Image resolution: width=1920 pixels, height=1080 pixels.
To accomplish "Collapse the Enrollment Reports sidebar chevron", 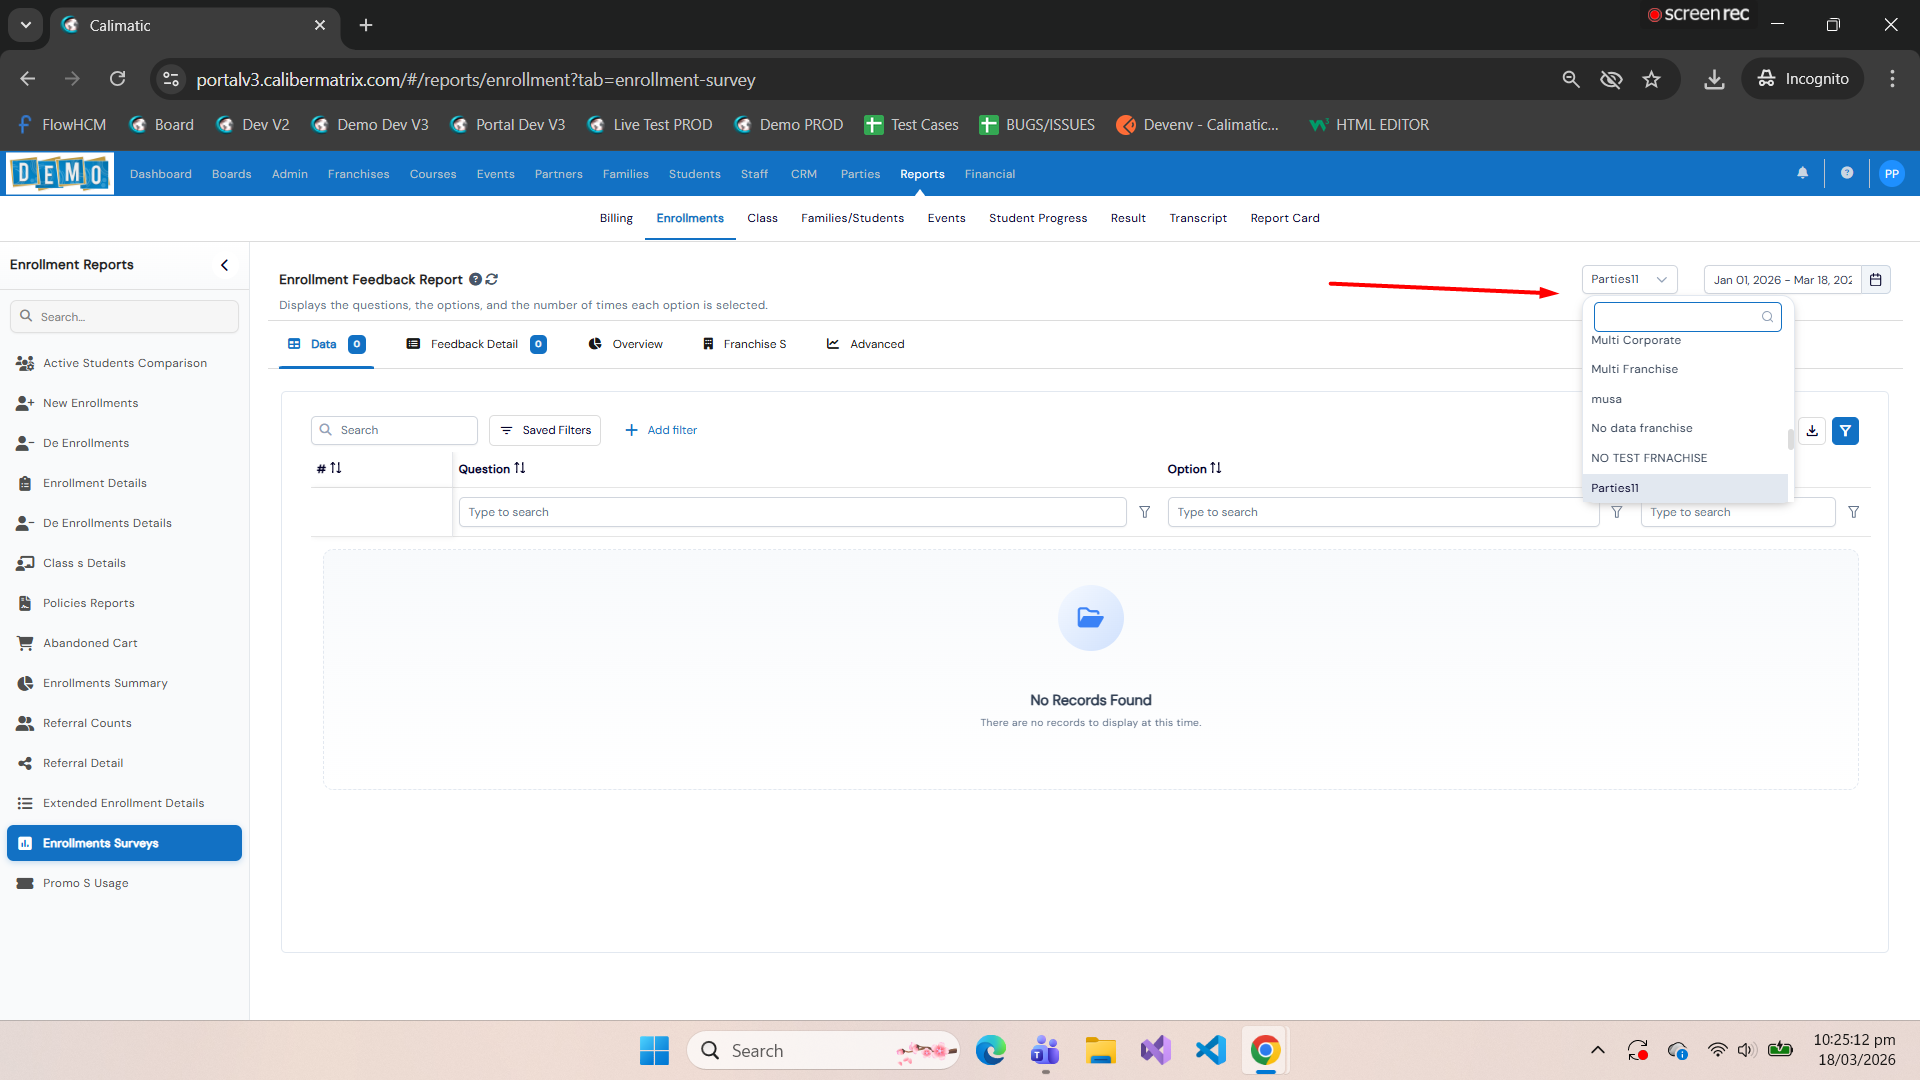I will [x=224, y=265].
